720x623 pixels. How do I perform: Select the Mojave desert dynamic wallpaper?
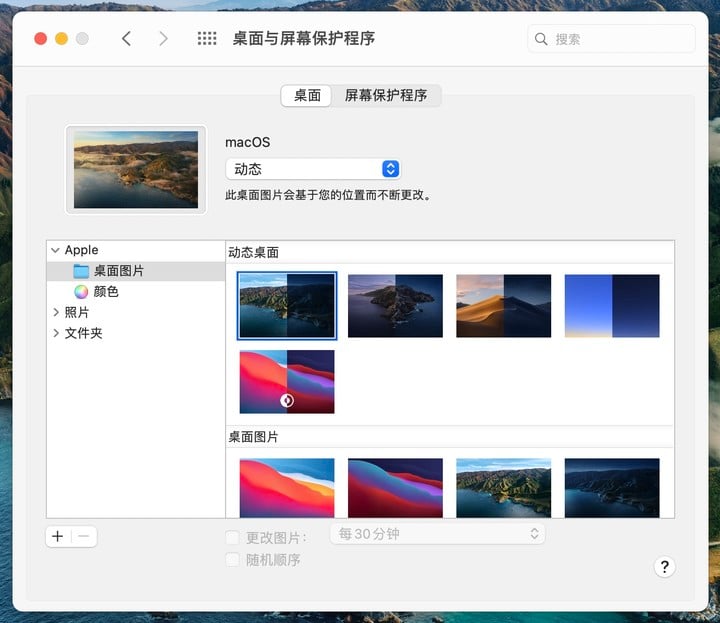pos(503,306)
